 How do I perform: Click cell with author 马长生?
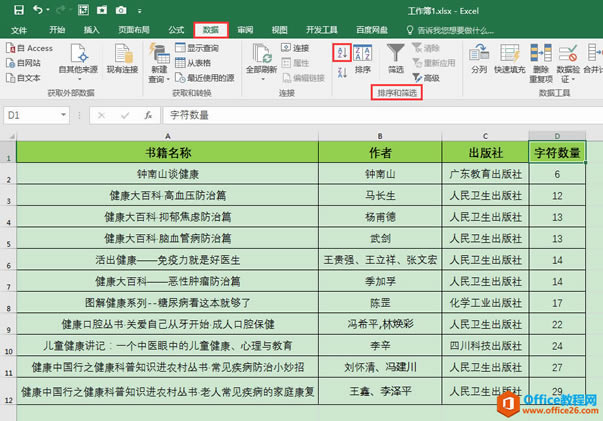click(x=380, y=195)
